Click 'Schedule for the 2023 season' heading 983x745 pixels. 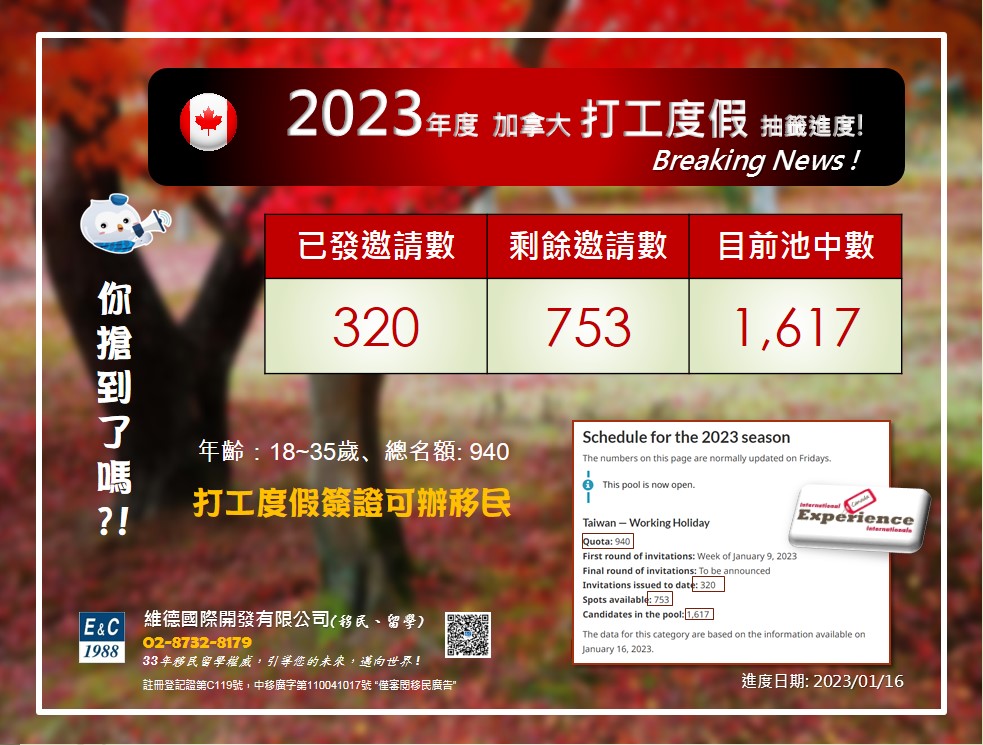pyautogui.click(x=686, y=437)
